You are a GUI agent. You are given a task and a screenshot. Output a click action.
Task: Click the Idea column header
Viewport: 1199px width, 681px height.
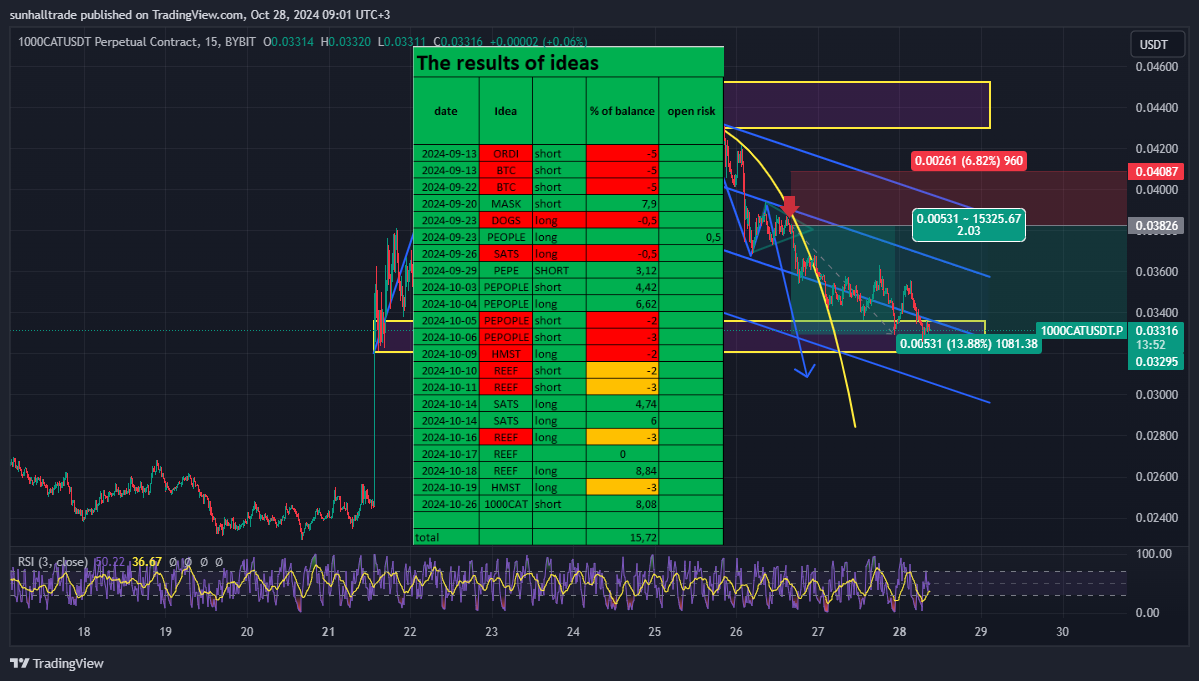(x=505, y=111)
